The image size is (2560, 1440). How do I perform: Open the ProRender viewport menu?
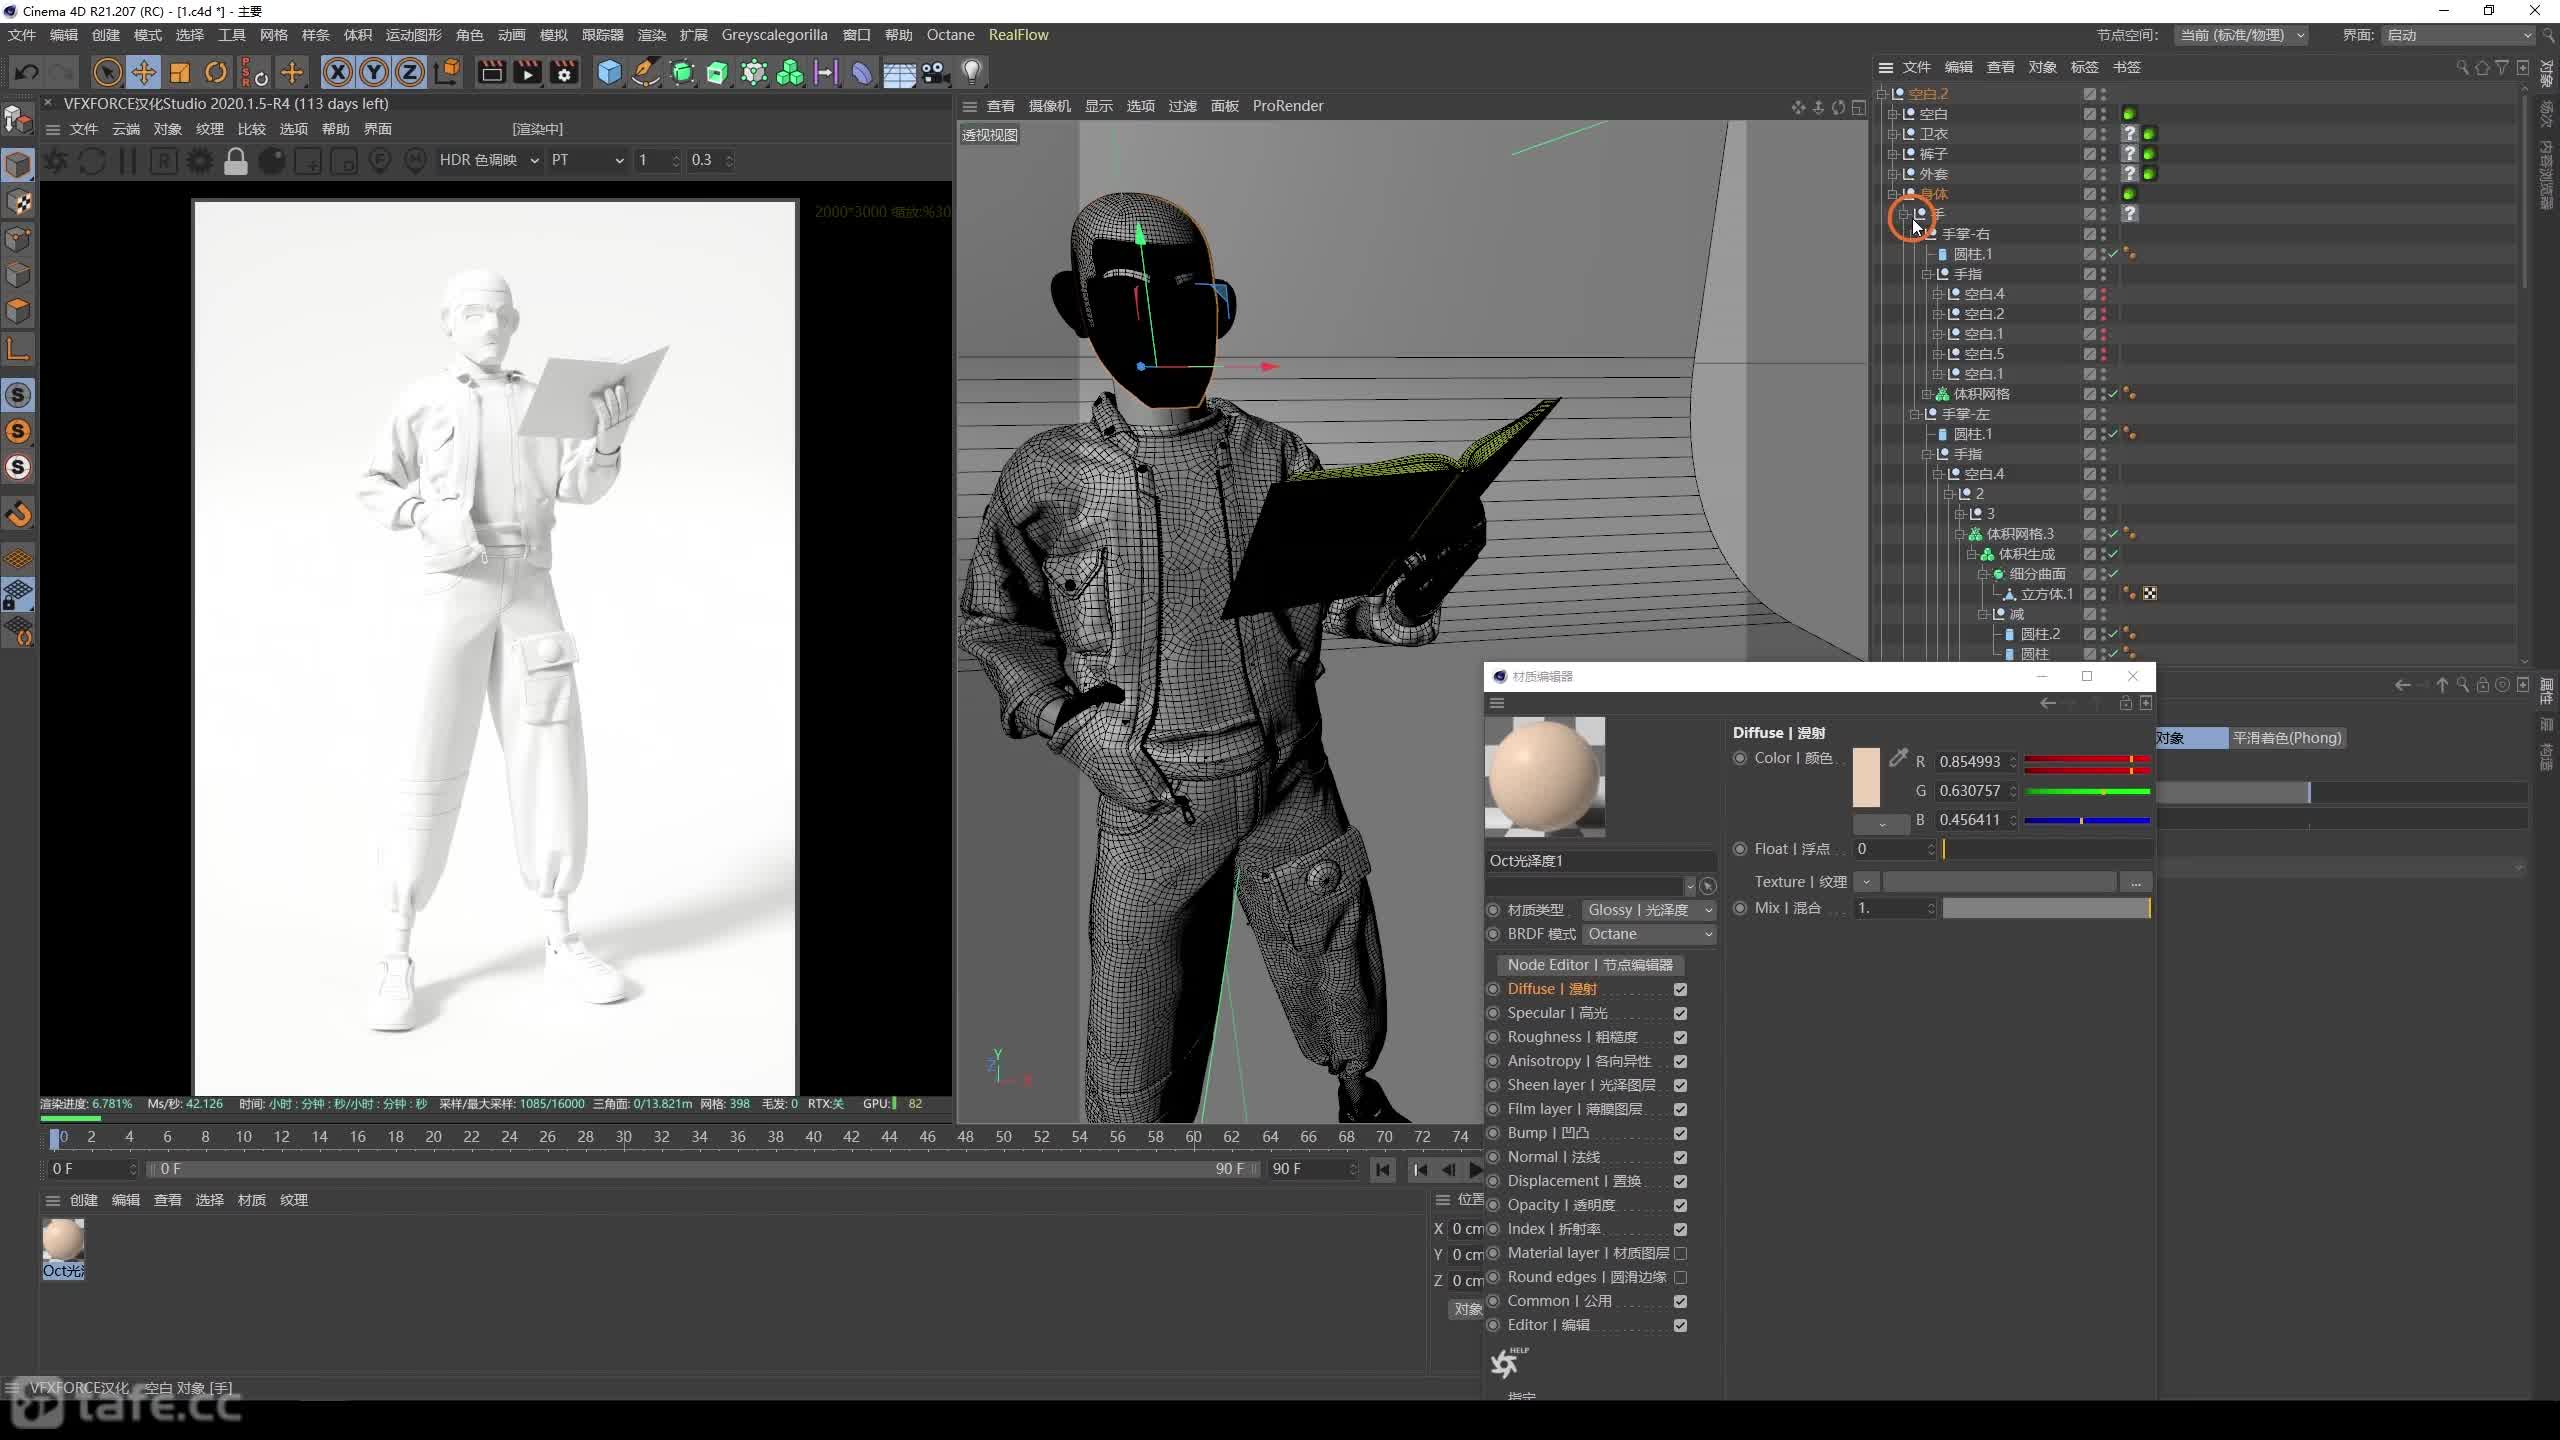(1287, 106)
